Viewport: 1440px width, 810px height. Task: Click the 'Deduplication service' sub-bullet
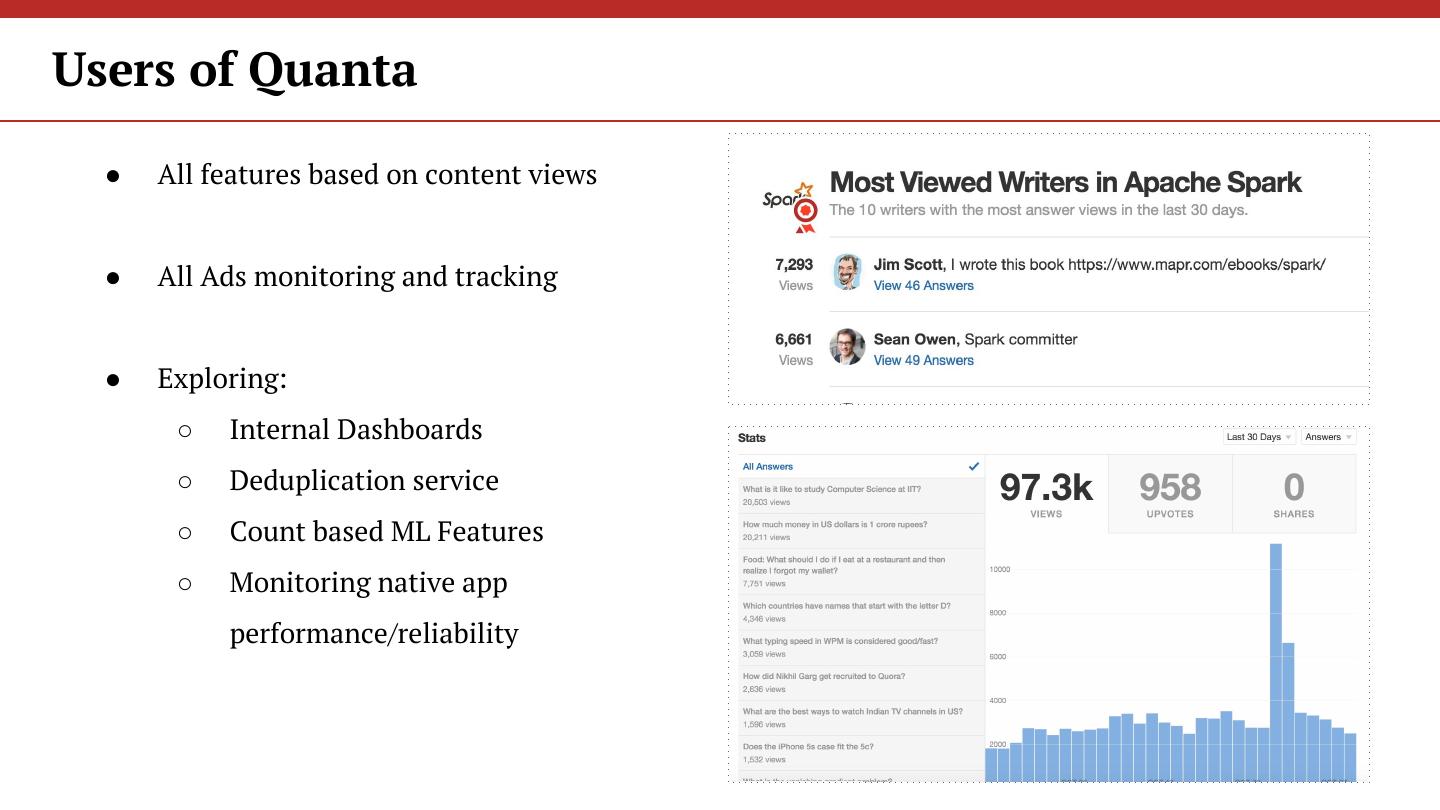tap(364, 480)
